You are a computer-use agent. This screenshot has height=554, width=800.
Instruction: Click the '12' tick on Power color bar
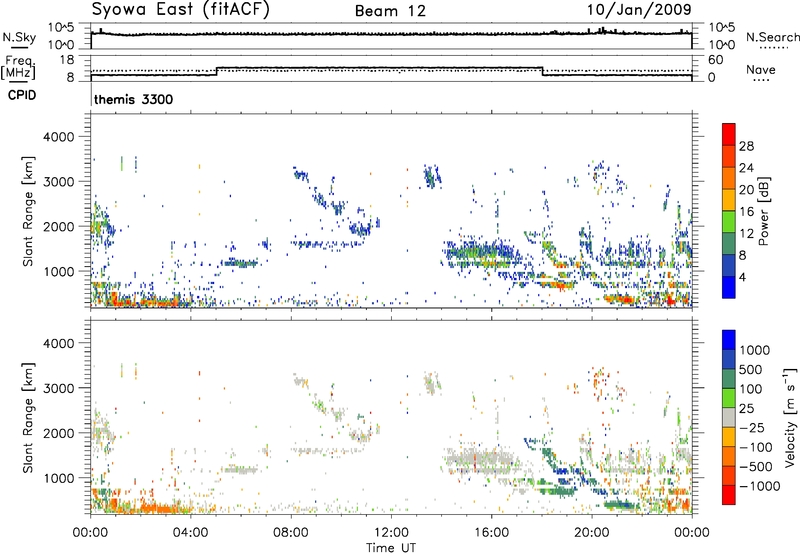(746, 233)
